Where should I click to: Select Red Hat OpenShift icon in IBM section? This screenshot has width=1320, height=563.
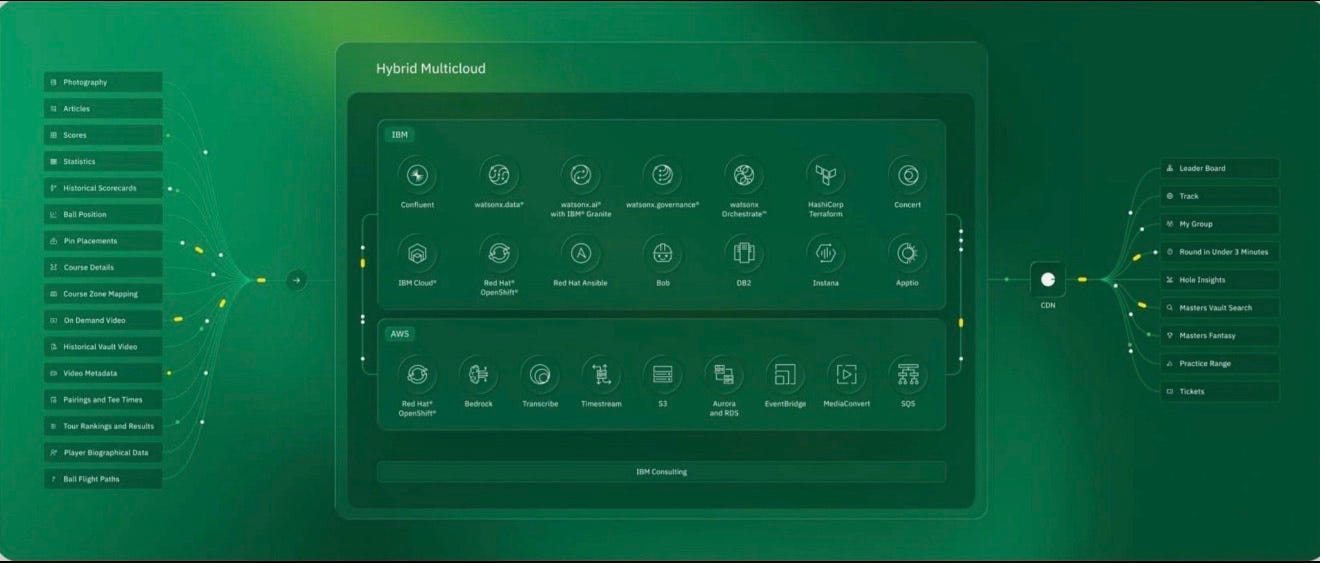tap(499, 253)
